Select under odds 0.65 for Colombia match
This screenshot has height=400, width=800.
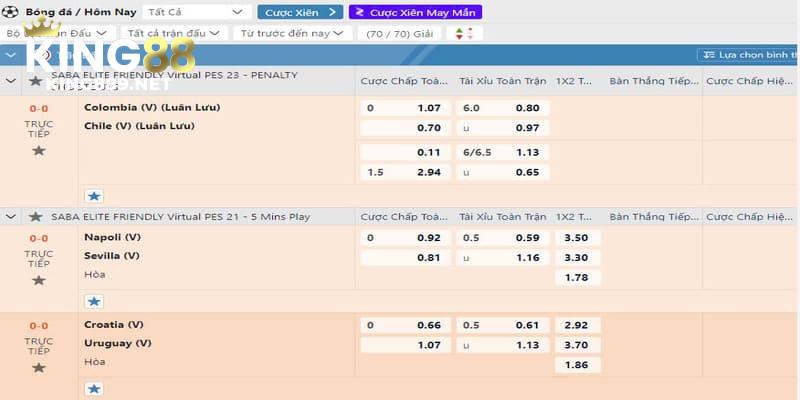503,172
